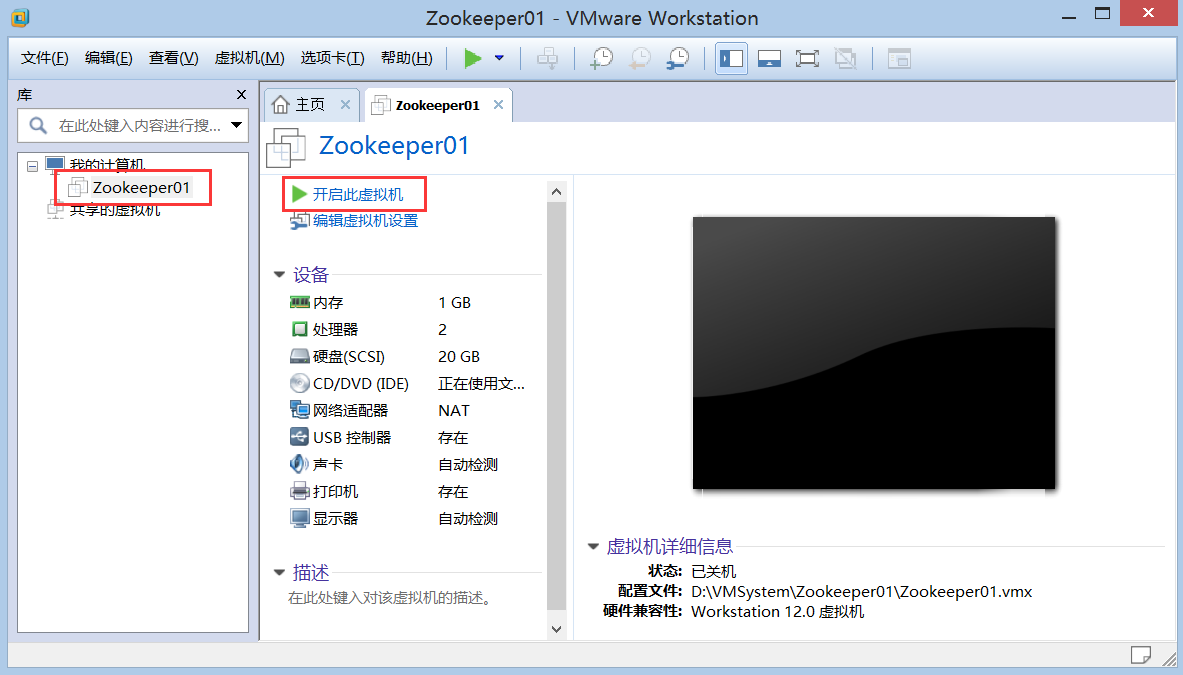Close the 主页 tab

[346, 105]
